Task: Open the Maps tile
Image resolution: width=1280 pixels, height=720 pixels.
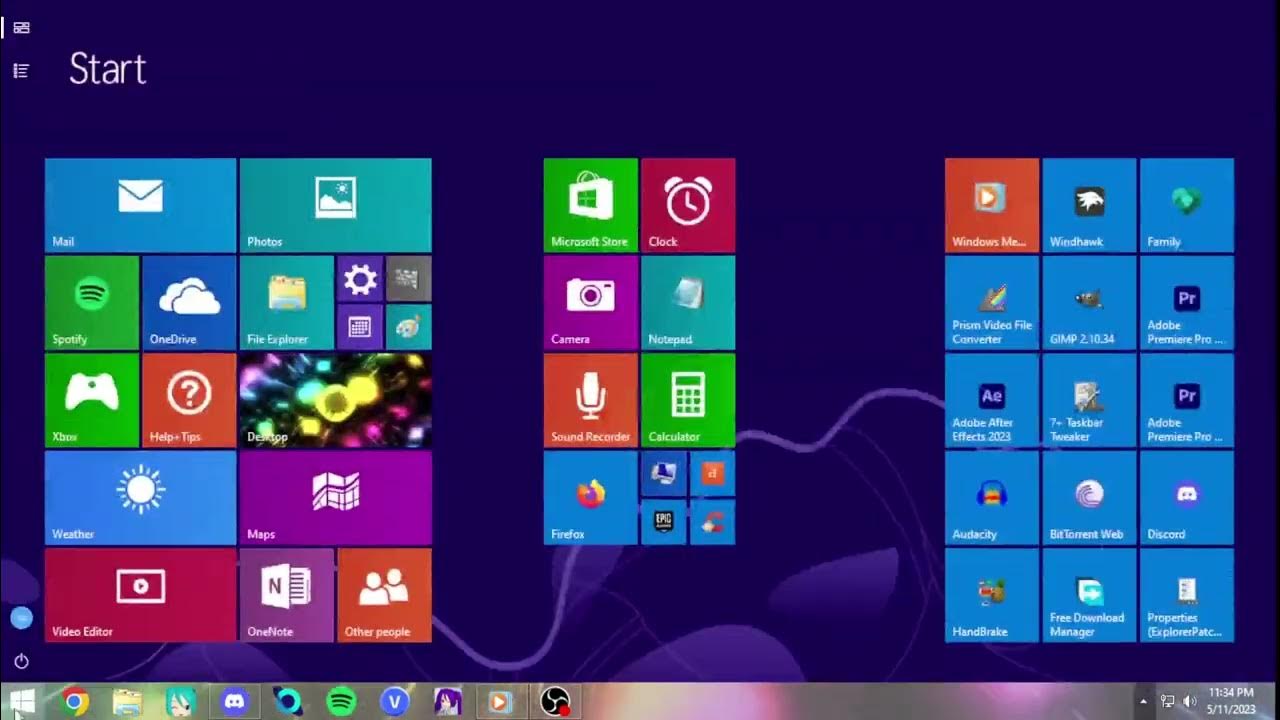Action: tap(335, 497)
